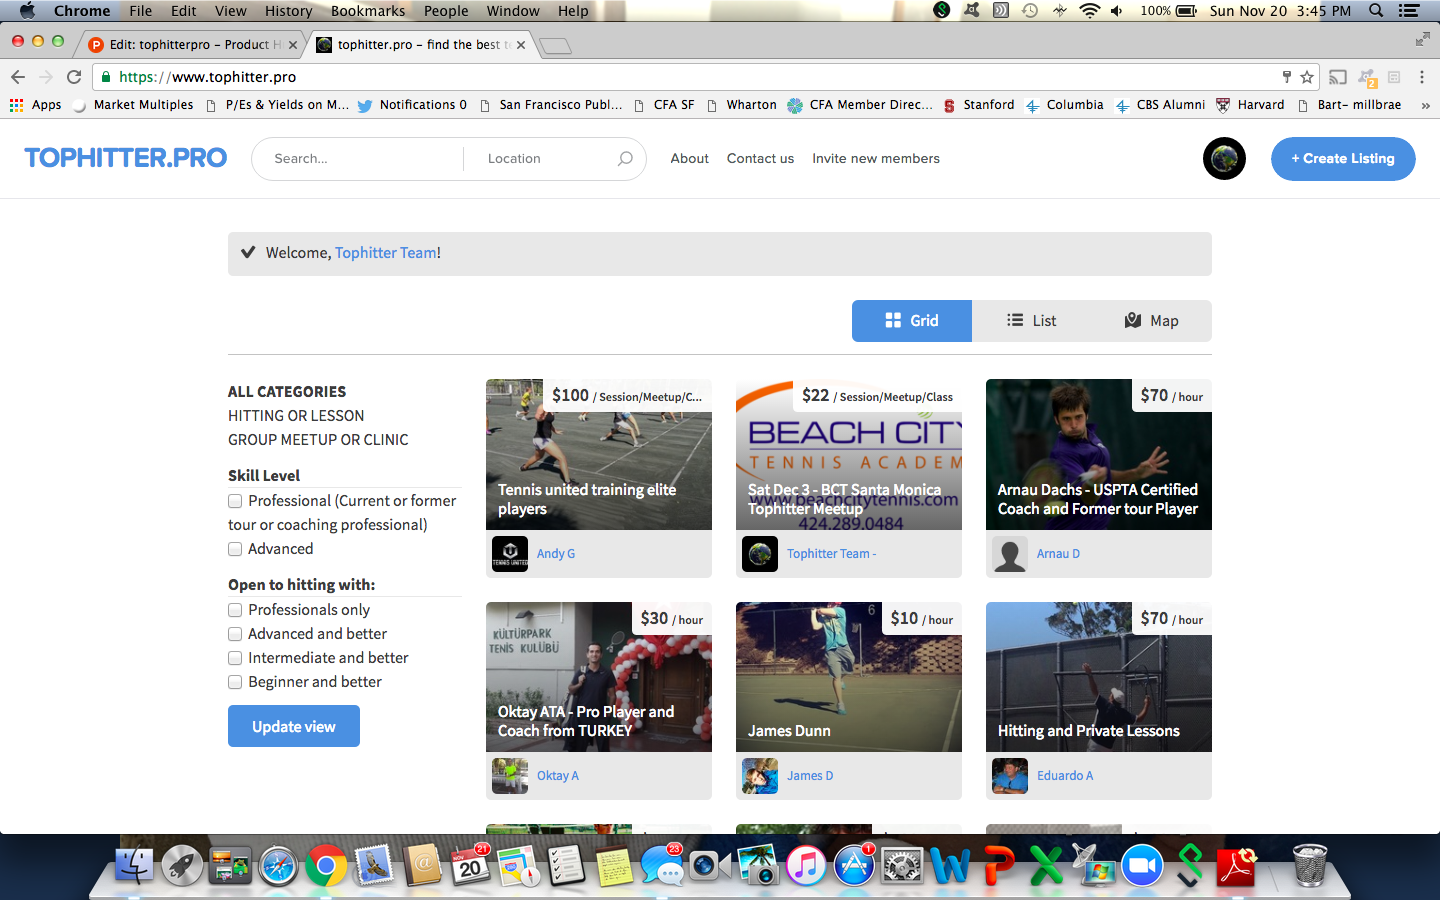Launch Microsoft Word from the dock
The image size is (1440, 900).
(x=950, y=865)
